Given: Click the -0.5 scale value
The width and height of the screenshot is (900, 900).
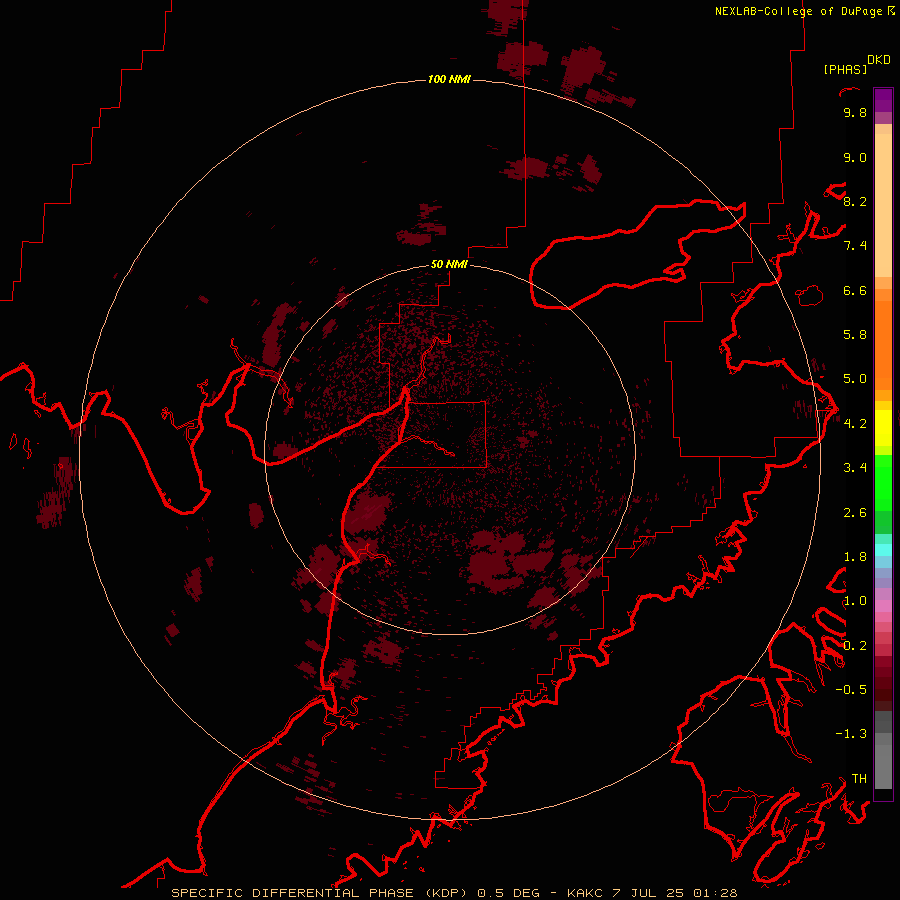Looking at the screenshot, I should [x=851, y=690].
